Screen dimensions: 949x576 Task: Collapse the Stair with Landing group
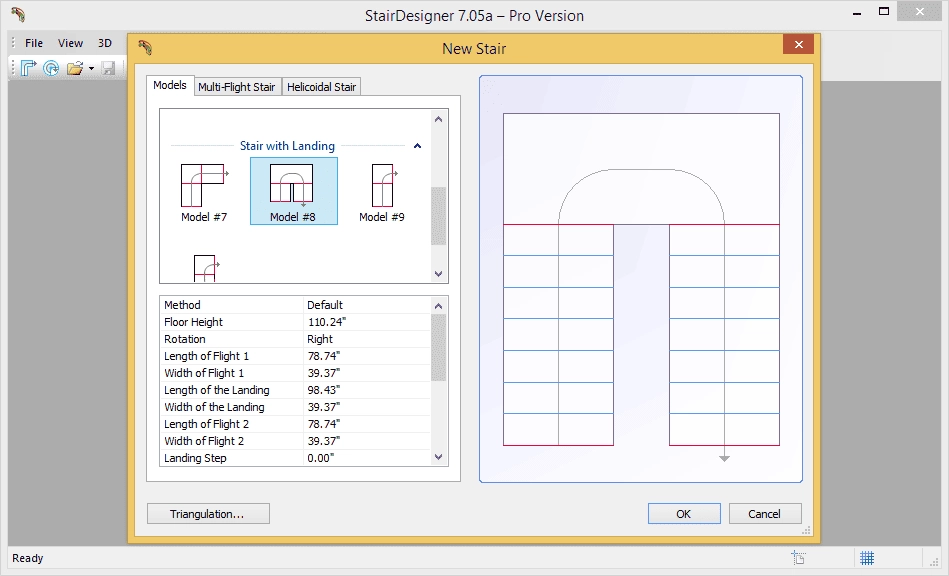click(x=417, y=146)
